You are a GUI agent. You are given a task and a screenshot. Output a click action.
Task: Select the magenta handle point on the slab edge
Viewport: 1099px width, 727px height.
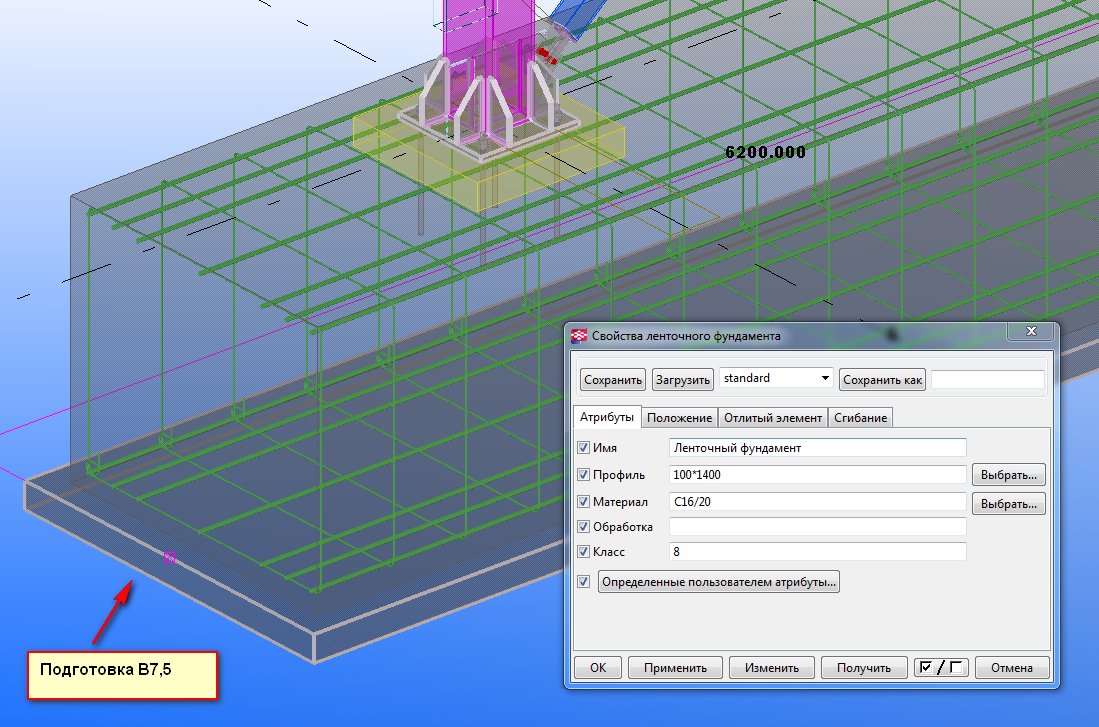point(169,557)
